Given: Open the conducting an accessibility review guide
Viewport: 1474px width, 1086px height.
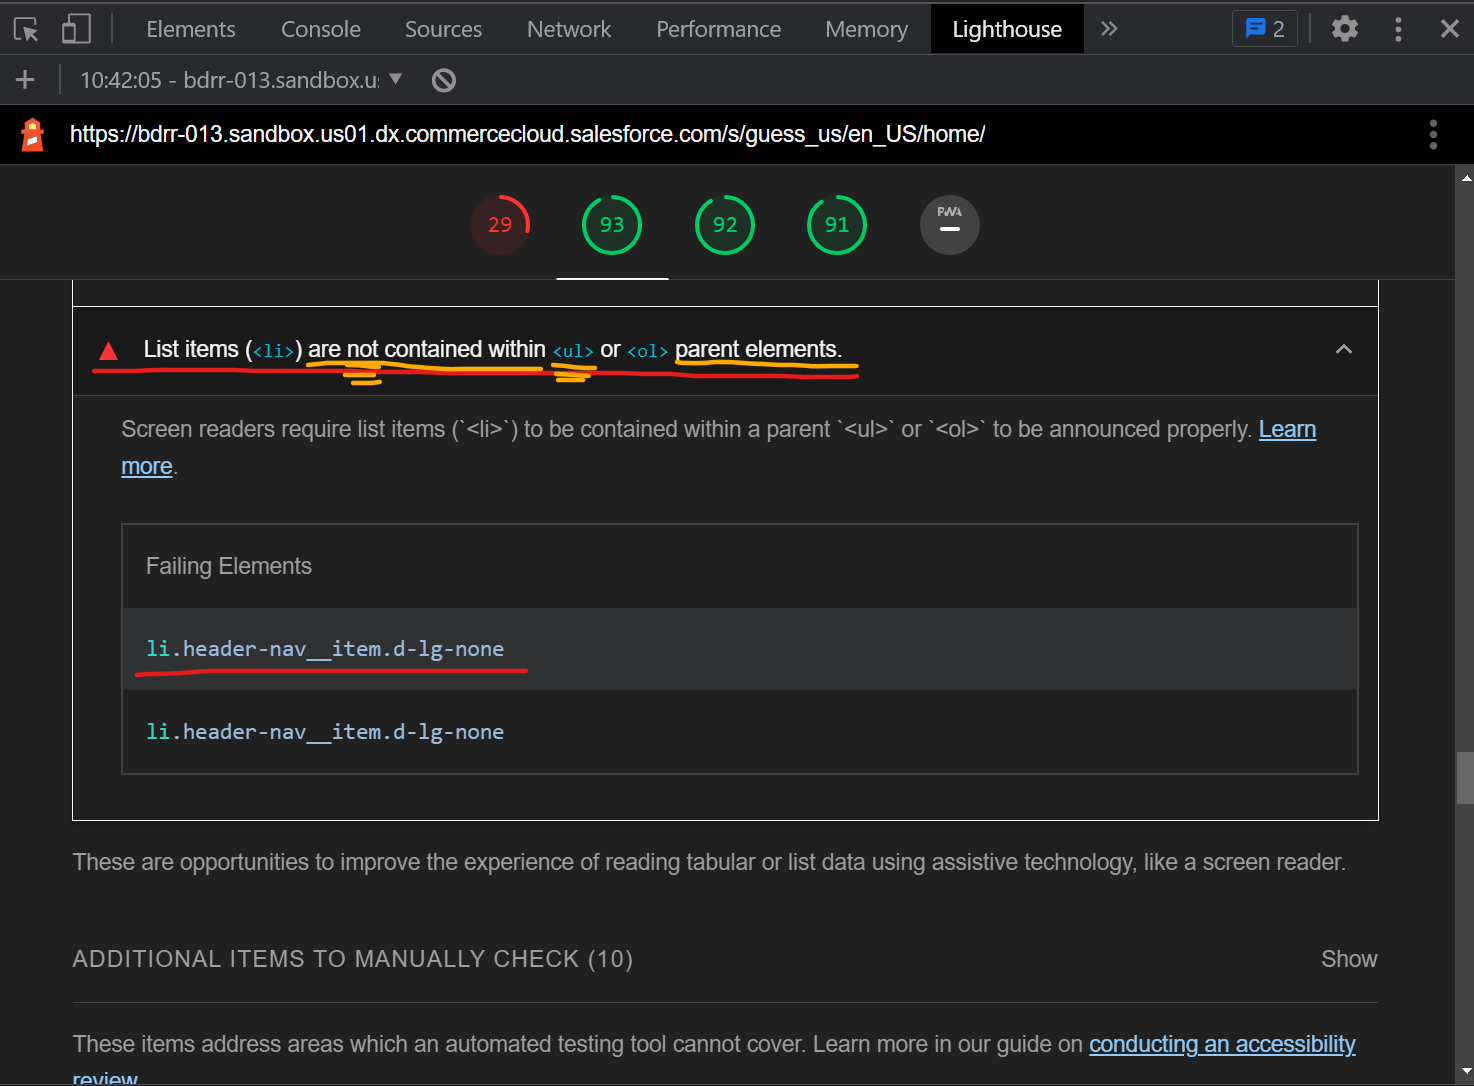Looking at the screenshot, I should tap(1221, 1043).
